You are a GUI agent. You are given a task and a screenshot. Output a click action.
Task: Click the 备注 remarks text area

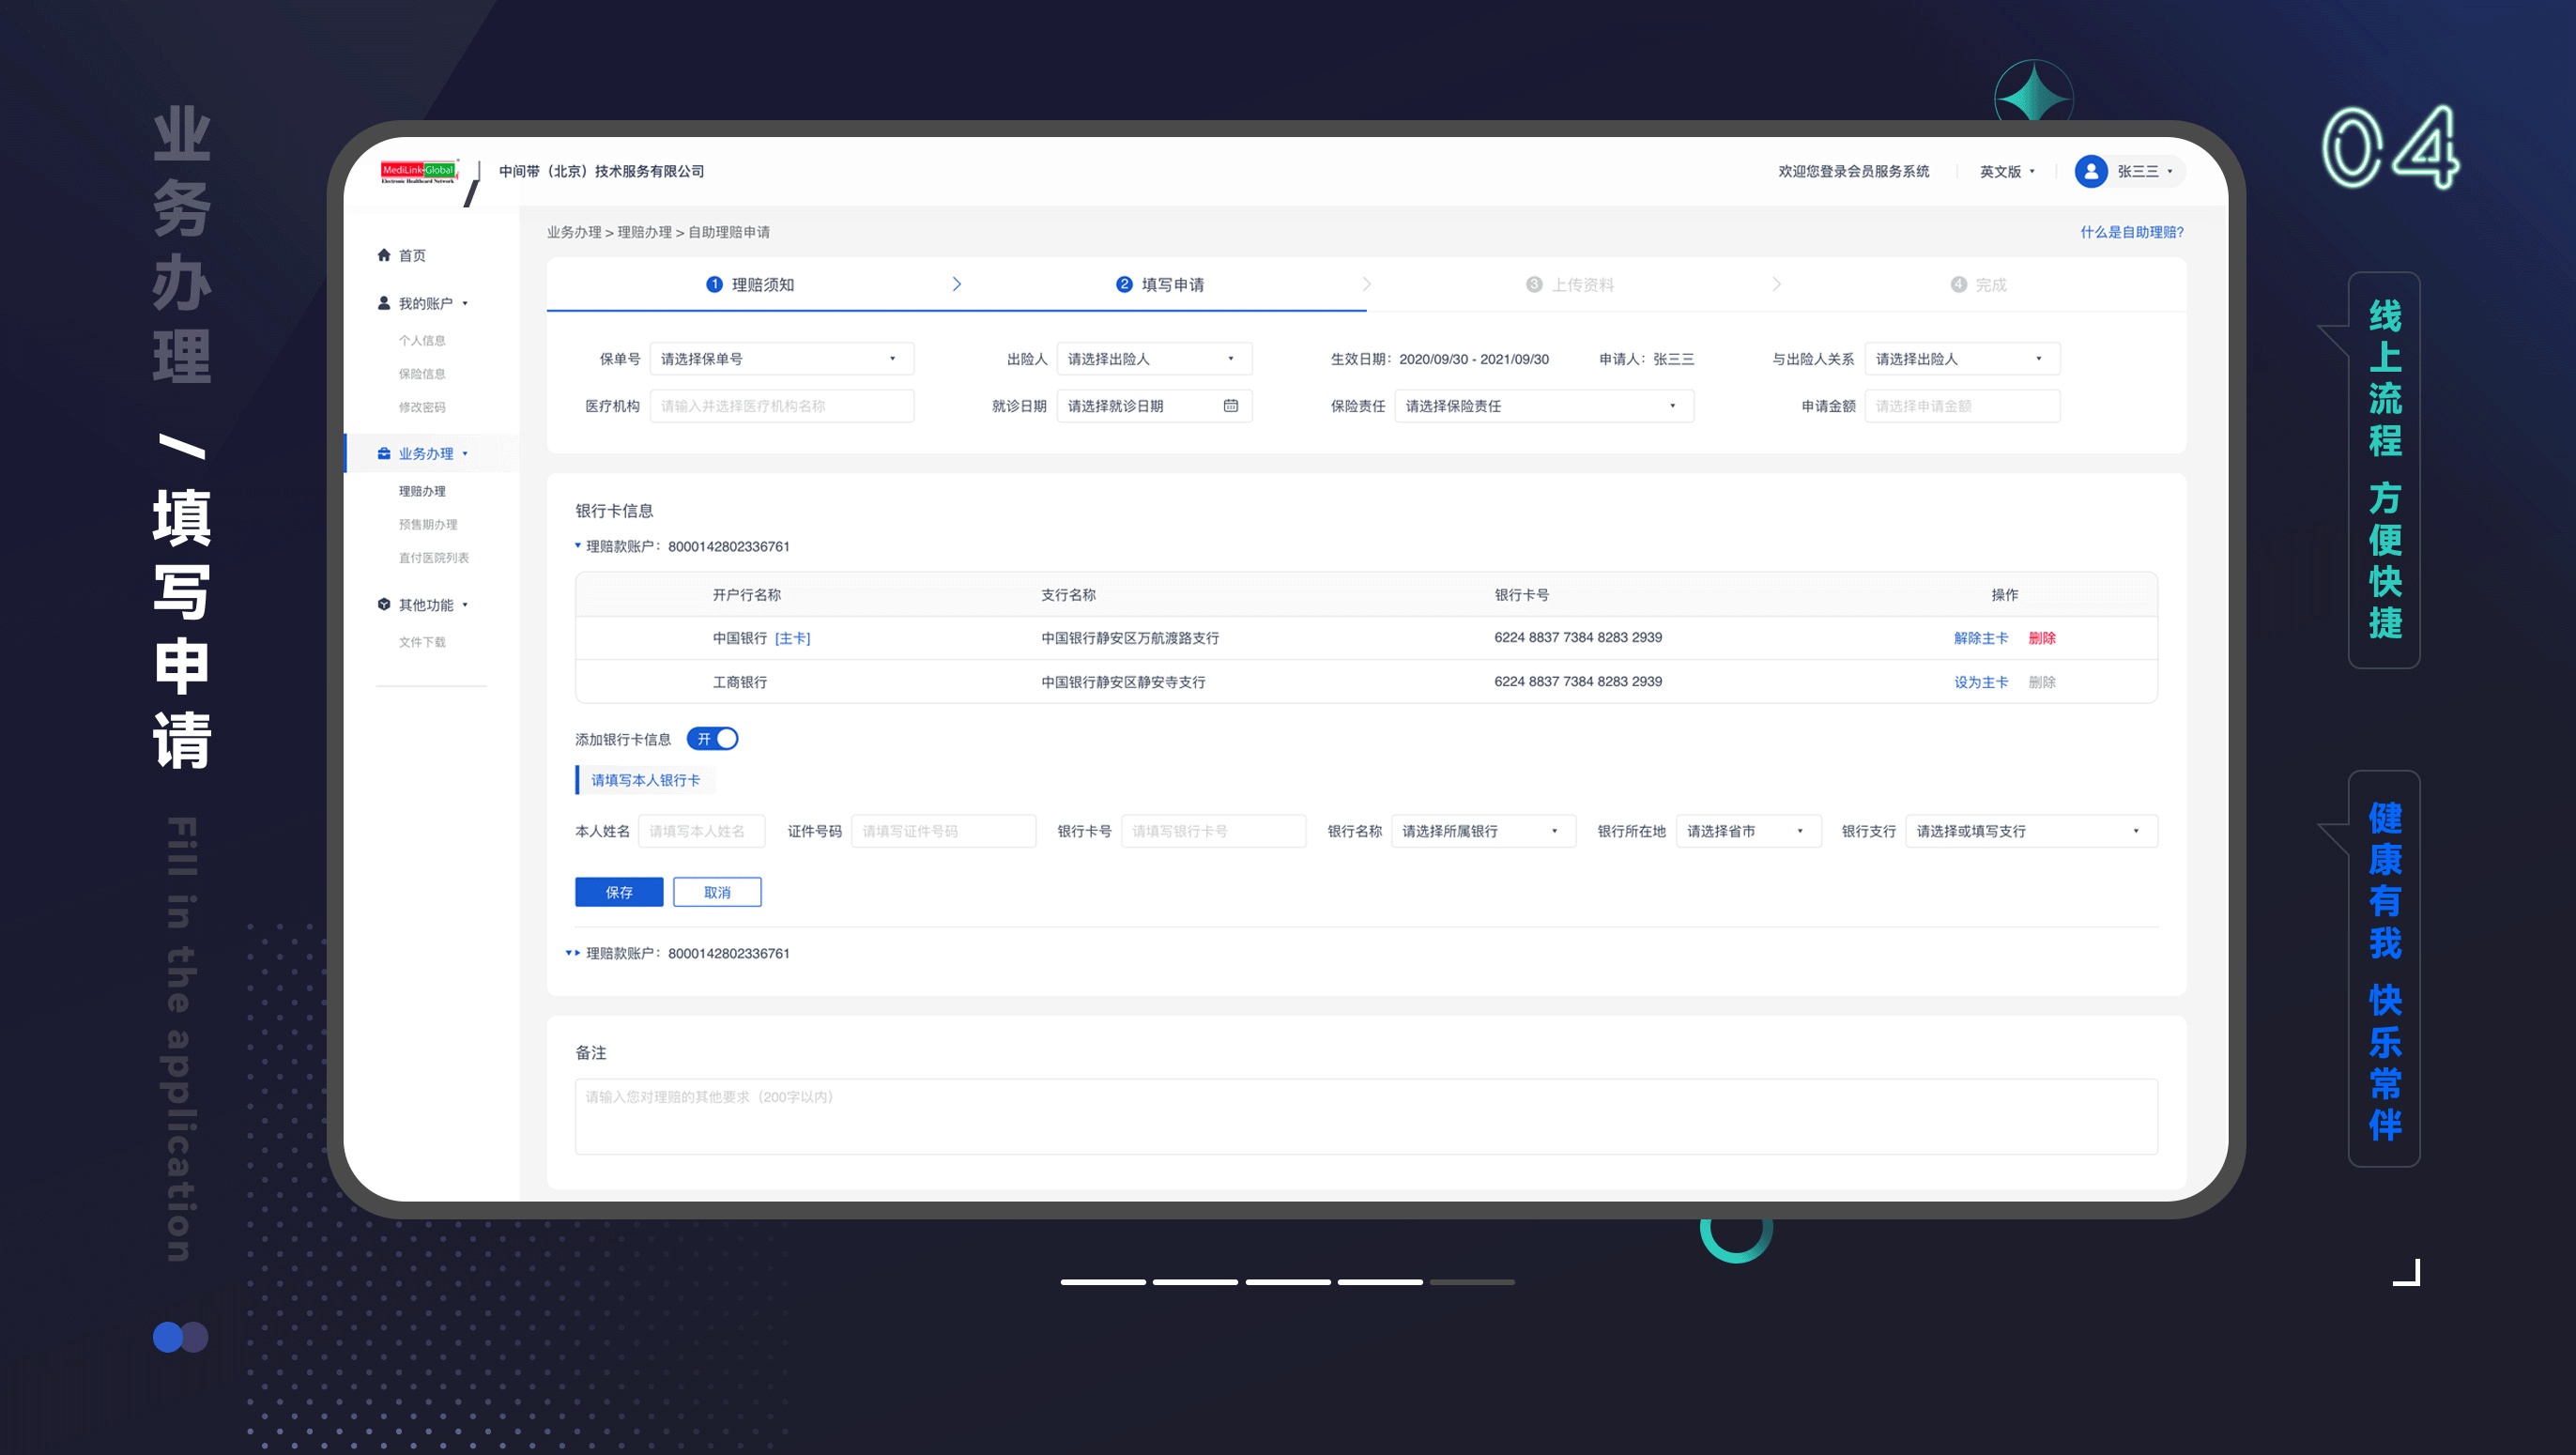click(1366, 1116)
